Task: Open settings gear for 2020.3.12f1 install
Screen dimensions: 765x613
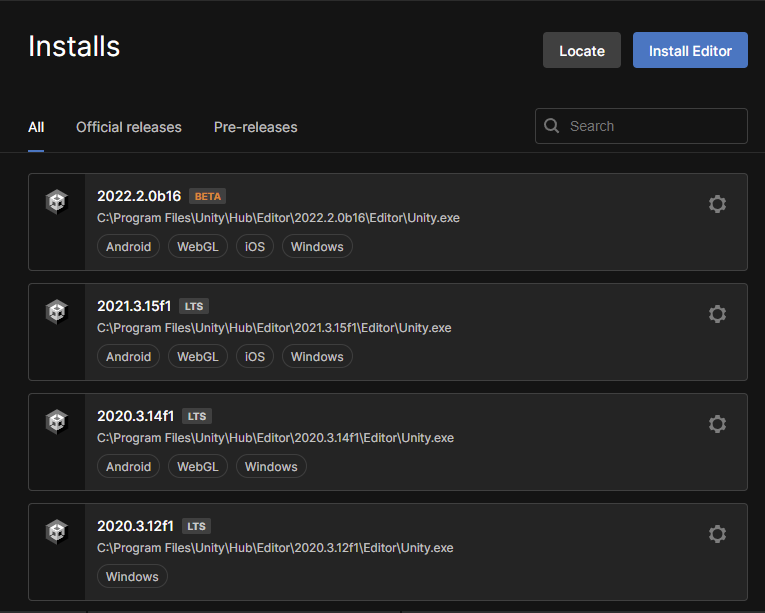Action: tap(717, 534)
